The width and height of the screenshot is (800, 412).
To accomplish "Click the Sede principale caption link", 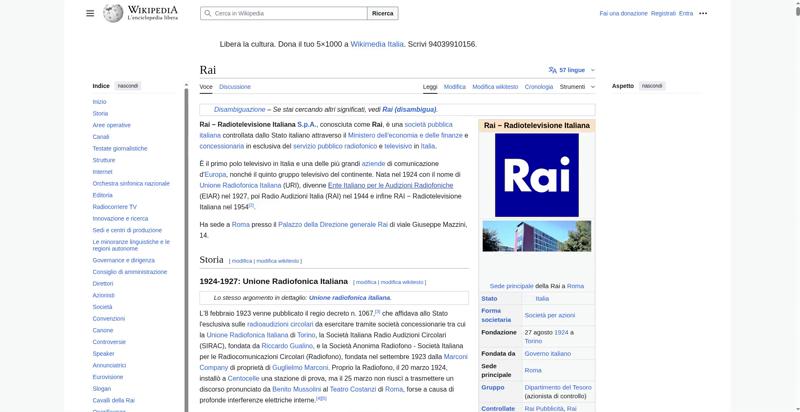I will click(511, 286).
